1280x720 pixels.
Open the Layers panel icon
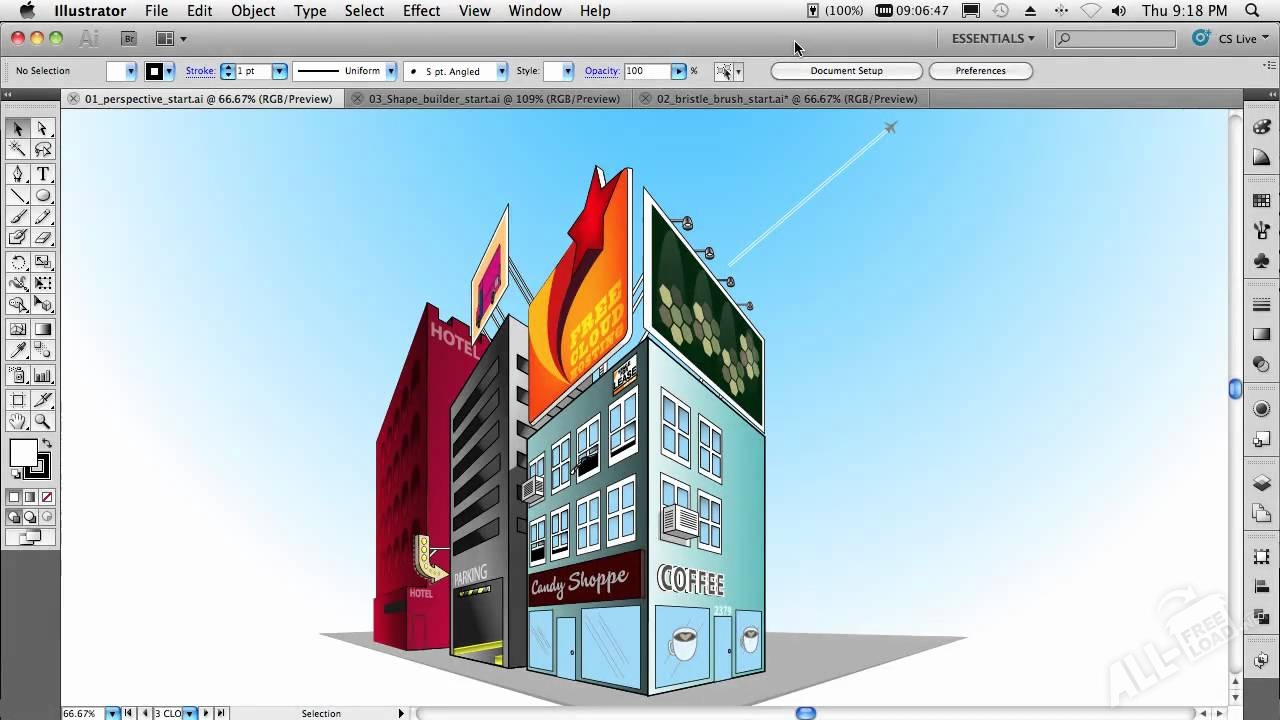click(1262, 484)
